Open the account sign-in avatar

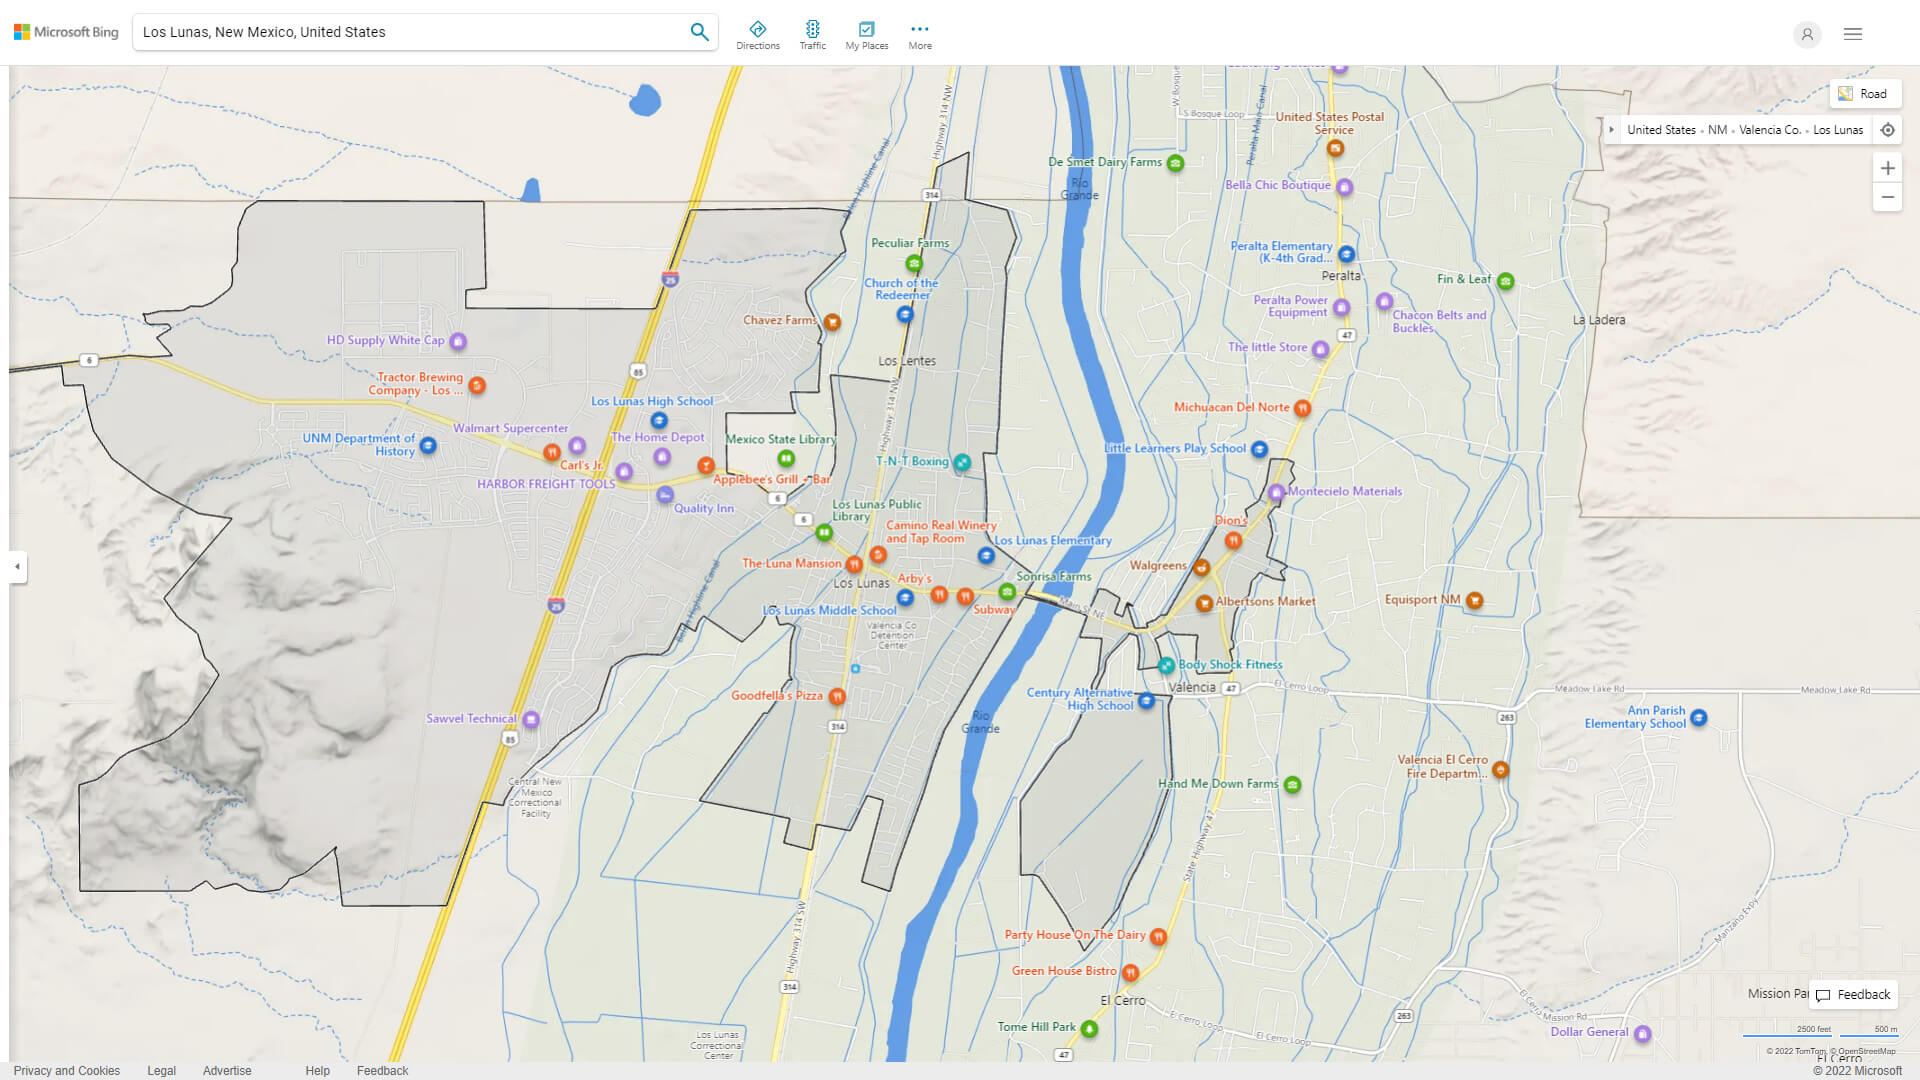(x=1807, y=34)
